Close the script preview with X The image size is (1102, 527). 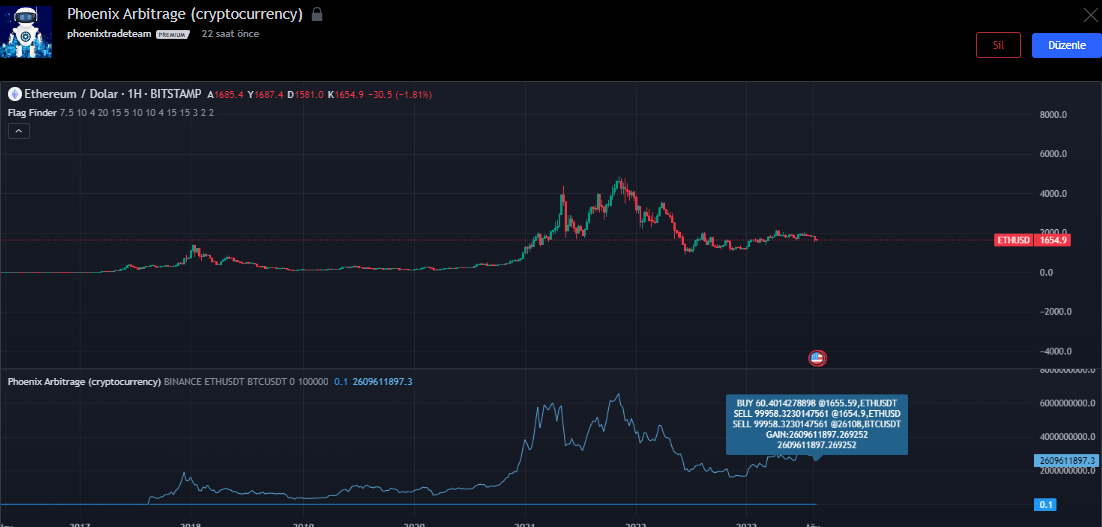point(1091,14)
